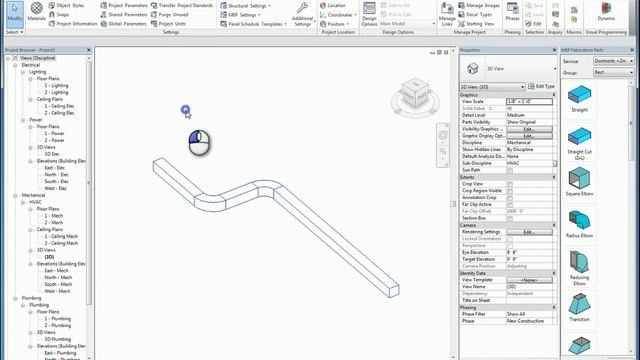
Task: Select the {3D} view in HVAC
Action: [x=49, y=257]
